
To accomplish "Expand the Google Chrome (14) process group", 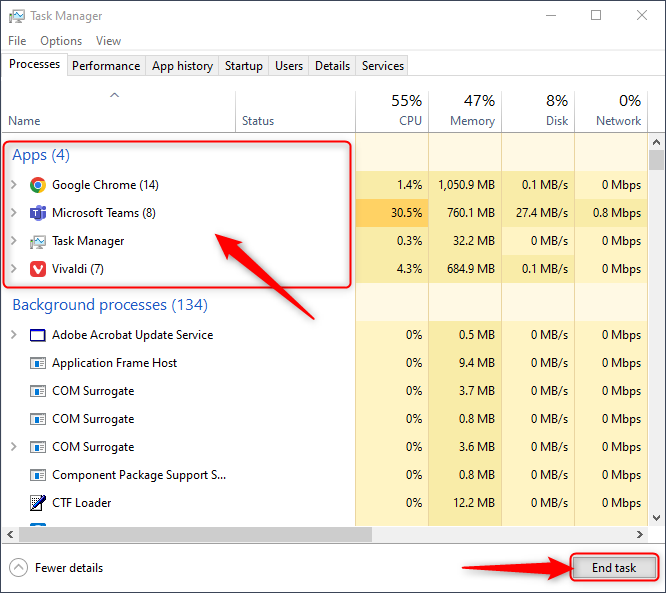I will pyautogui.click(x=14, y=185).
